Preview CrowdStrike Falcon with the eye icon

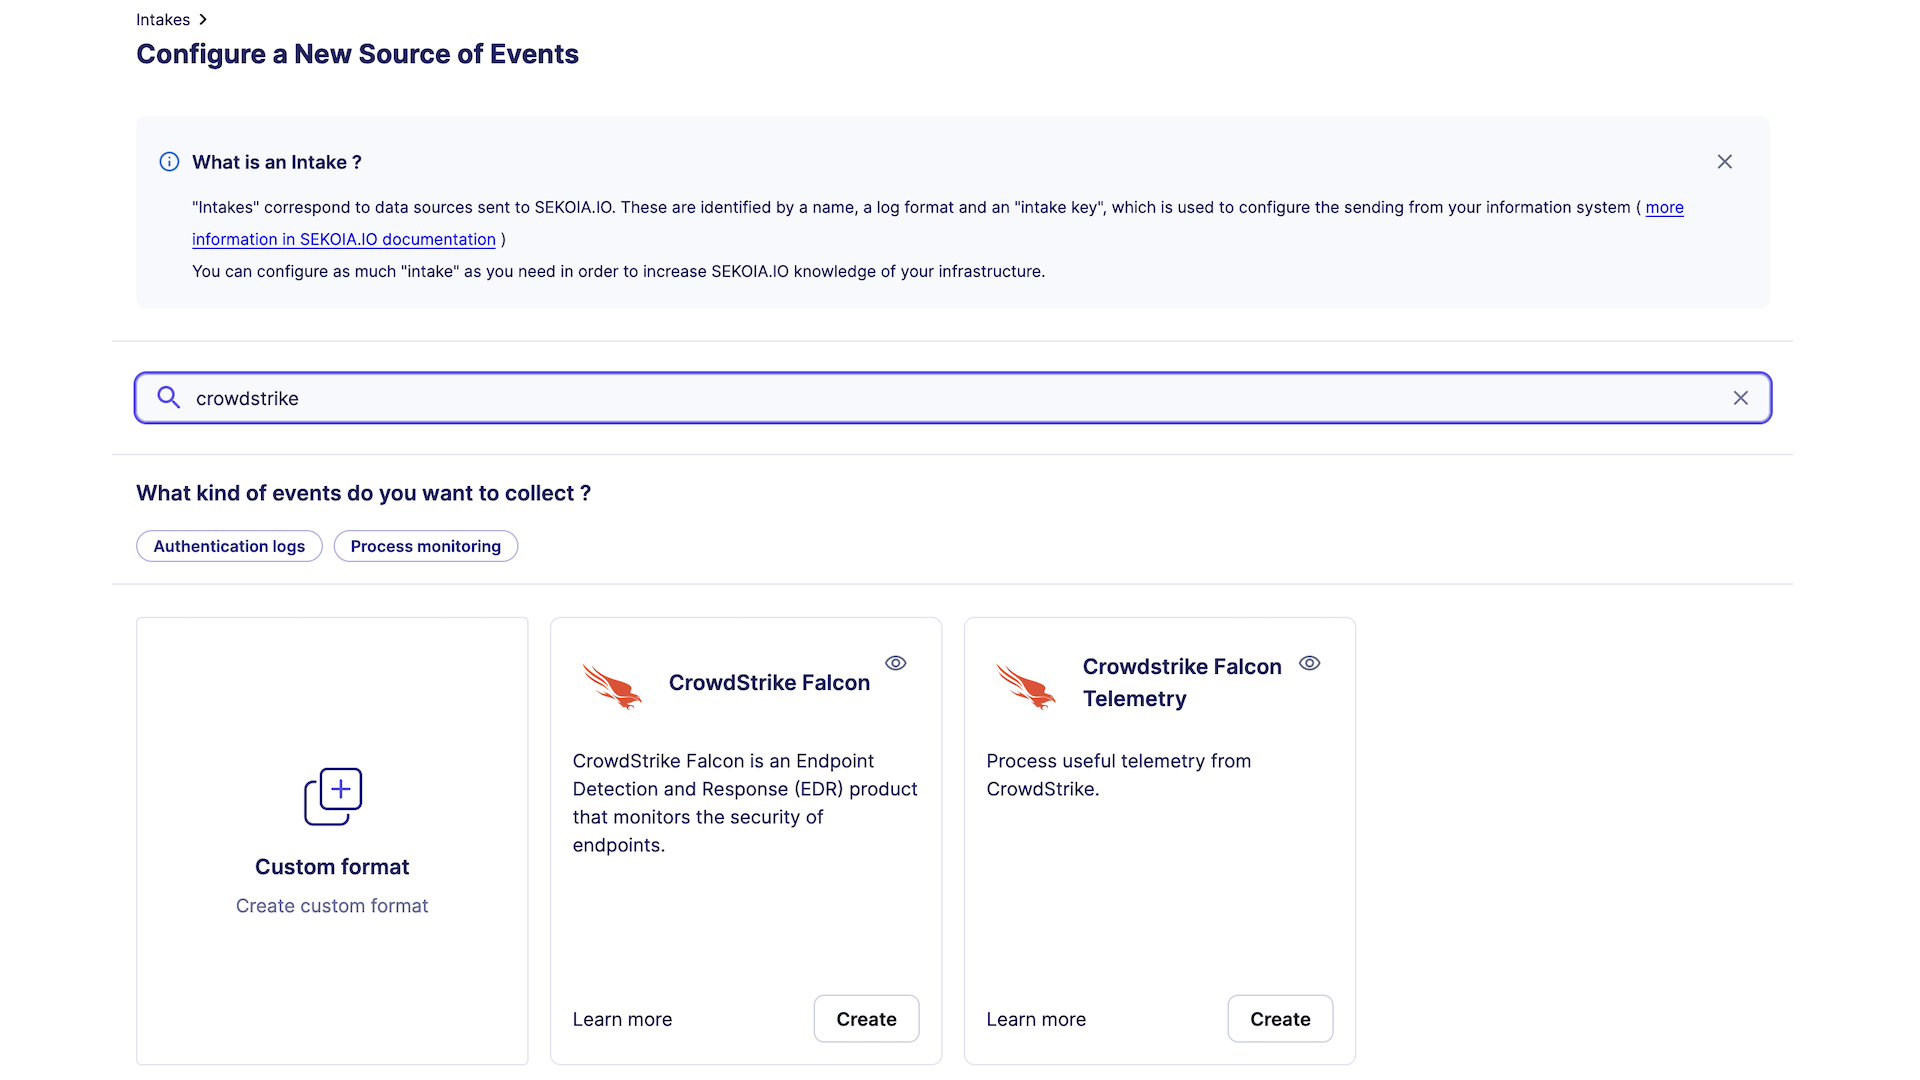895,663
